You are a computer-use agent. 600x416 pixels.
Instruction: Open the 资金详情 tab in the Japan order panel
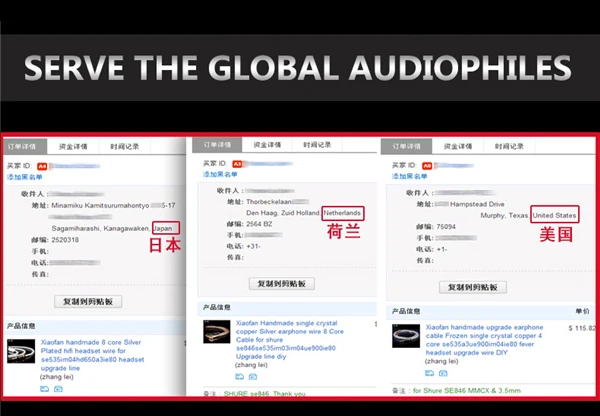click(x=73, y=147)
